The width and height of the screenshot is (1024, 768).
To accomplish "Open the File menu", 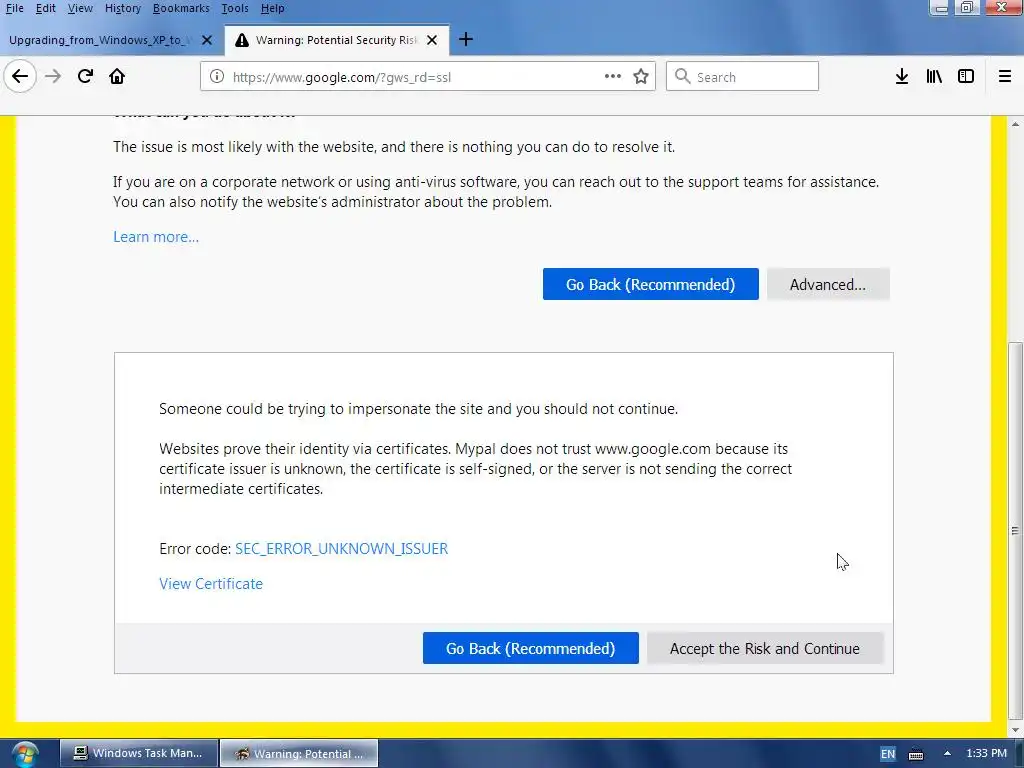I will click(14, 8).
